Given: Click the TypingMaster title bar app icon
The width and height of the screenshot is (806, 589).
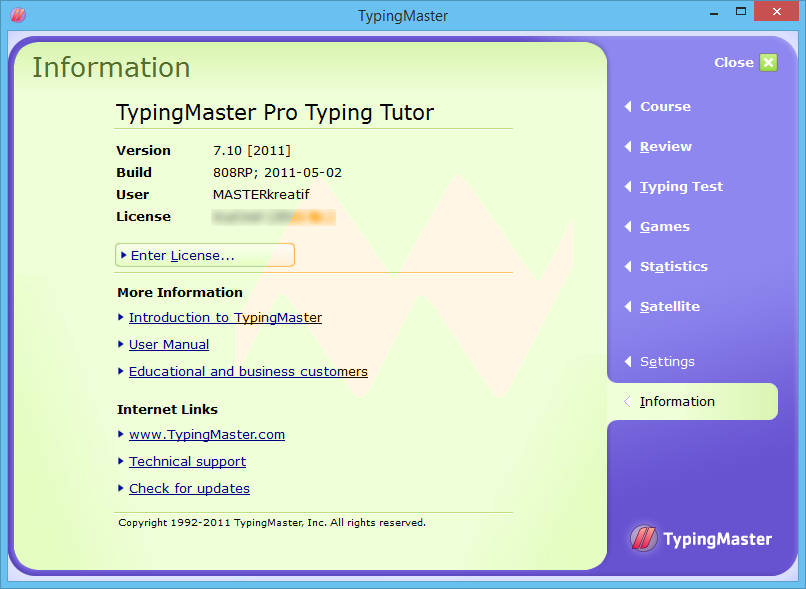Looking at the screenshot, I should click(18, 15).
